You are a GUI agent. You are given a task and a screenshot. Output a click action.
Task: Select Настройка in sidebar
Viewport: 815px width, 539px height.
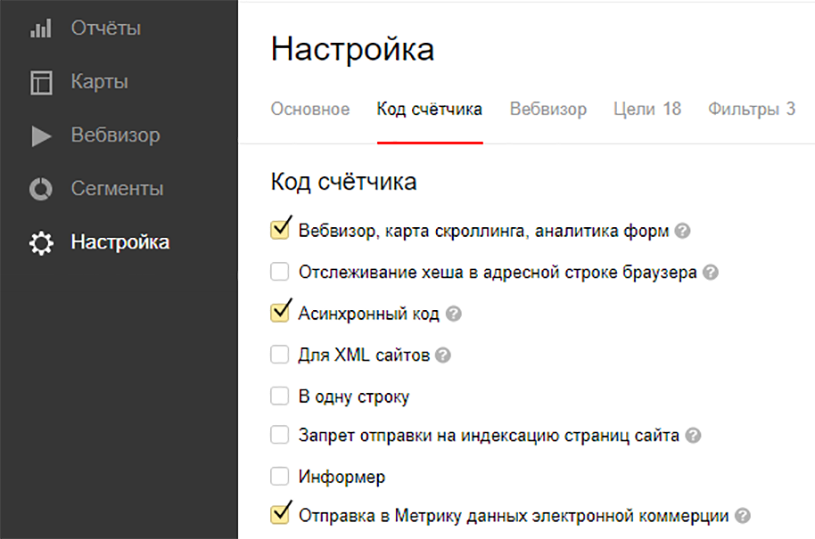(121, 242)
